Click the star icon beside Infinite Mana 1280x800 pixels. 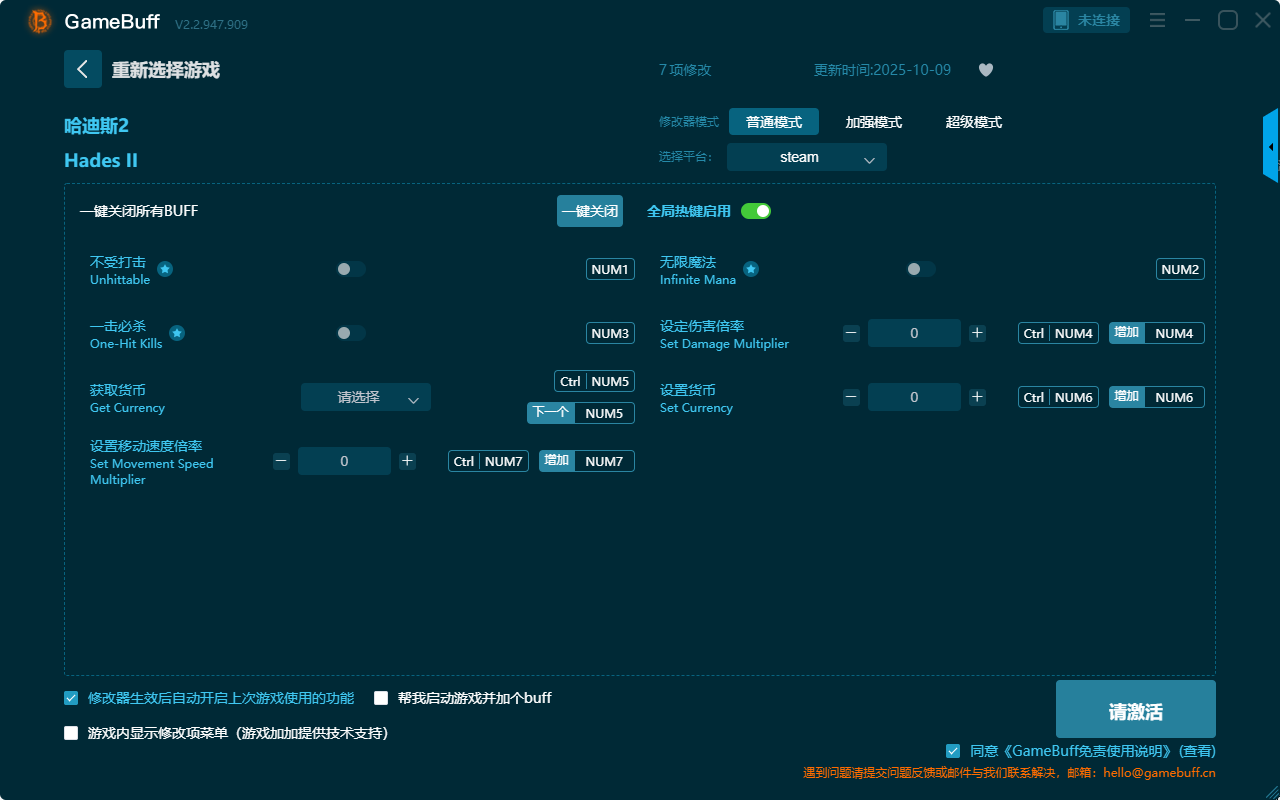click(x=750, y=269)
